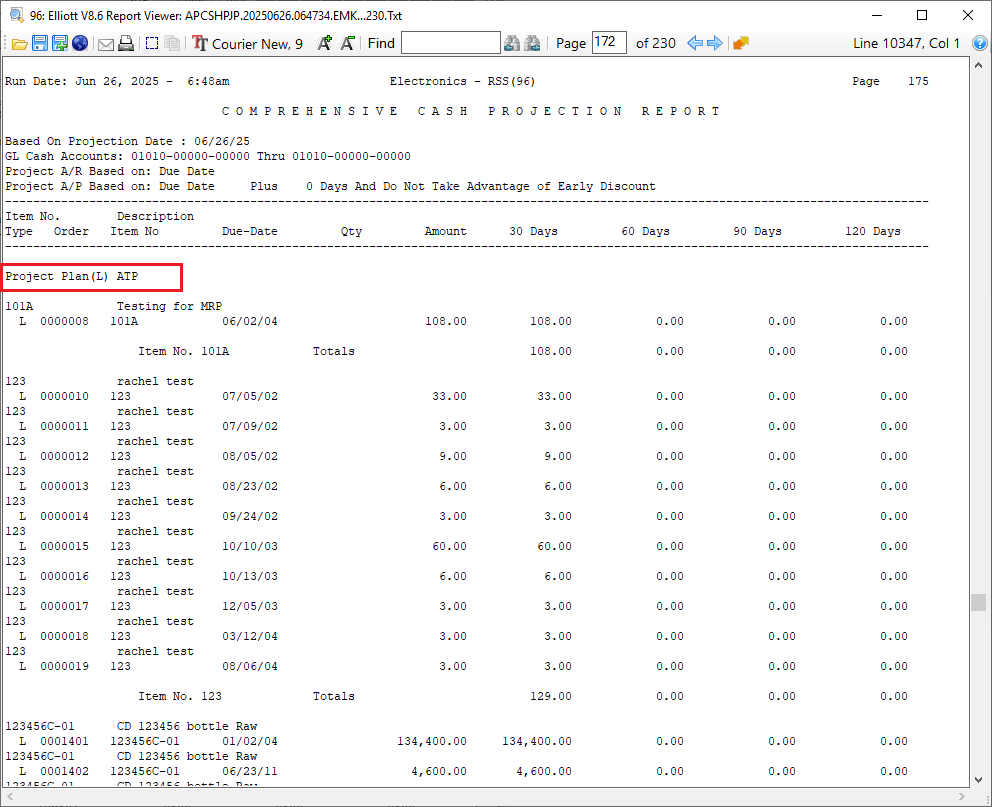Click due date 08/06/04
Image resolution: width=992 pixels, height=807 pixels.
click(x=250, y=667)
